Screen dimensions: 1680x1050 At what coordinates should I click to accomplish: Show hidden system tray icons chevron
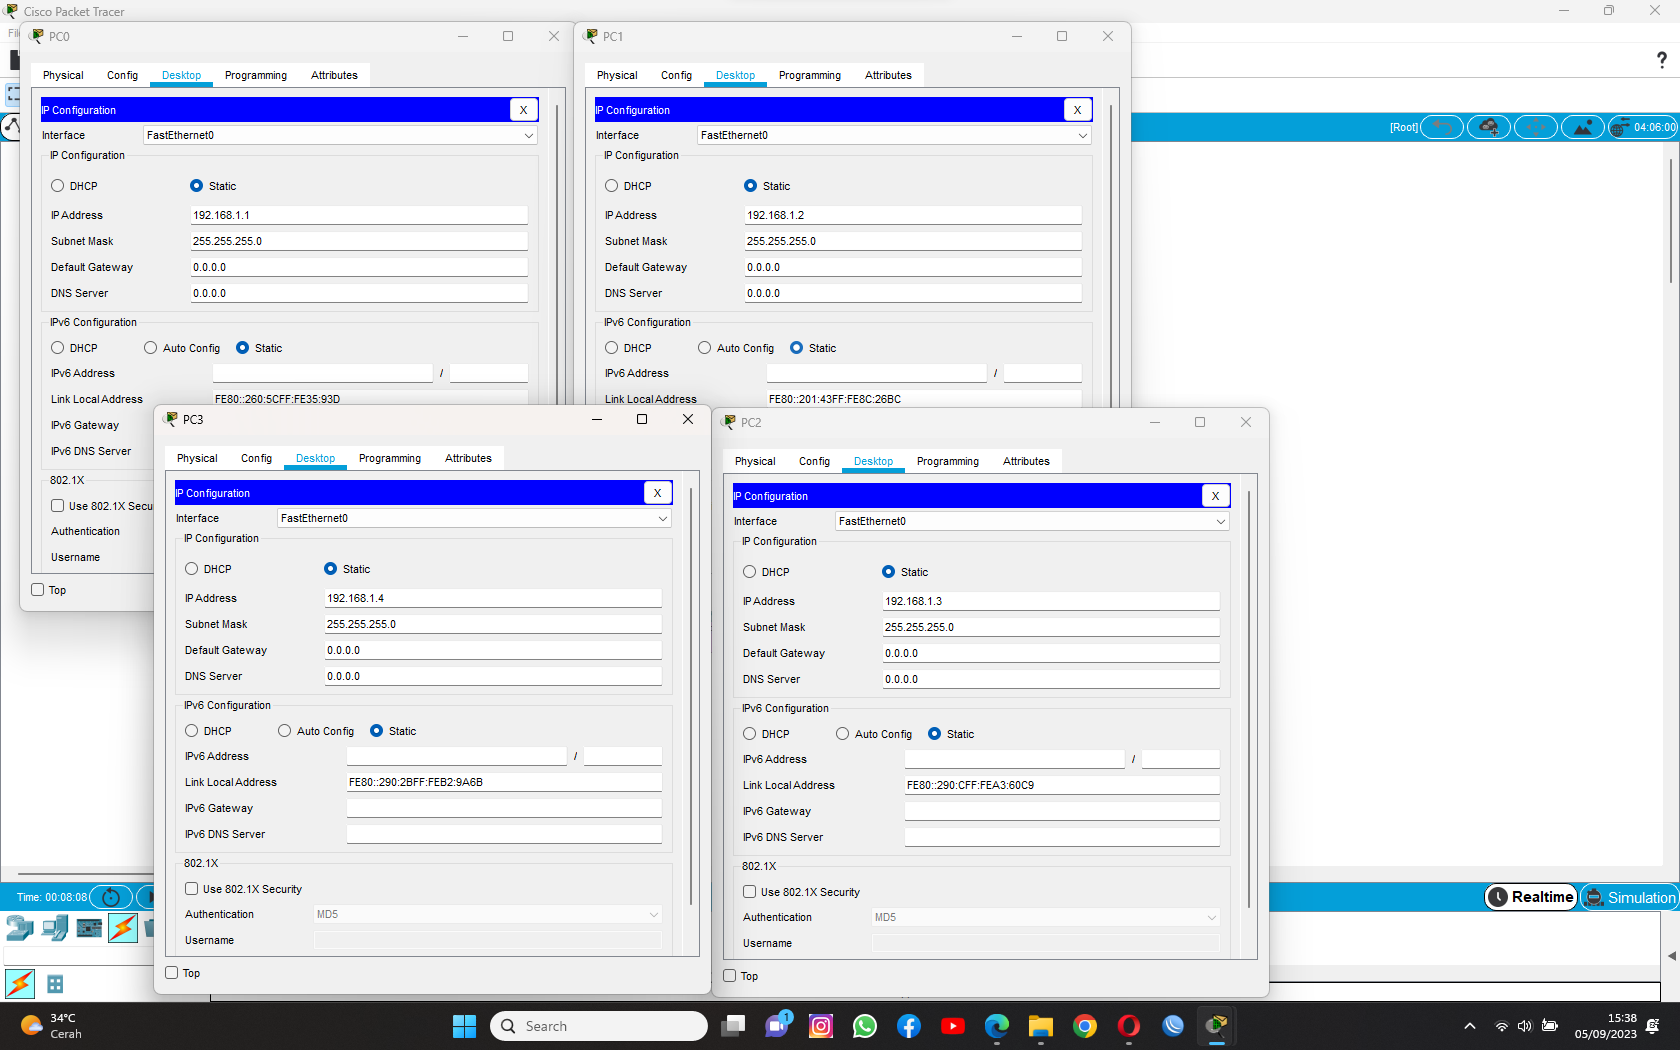[1469, 1026]
